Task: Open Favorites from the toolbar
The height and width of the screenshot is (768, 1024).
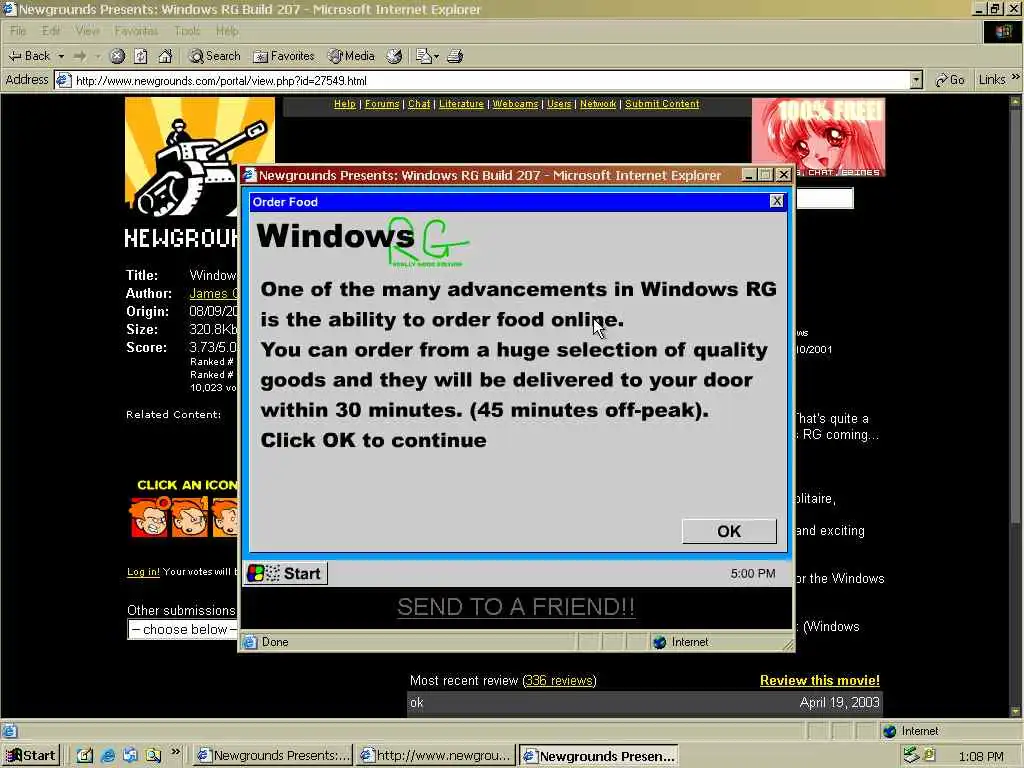Action: (284, 56)
